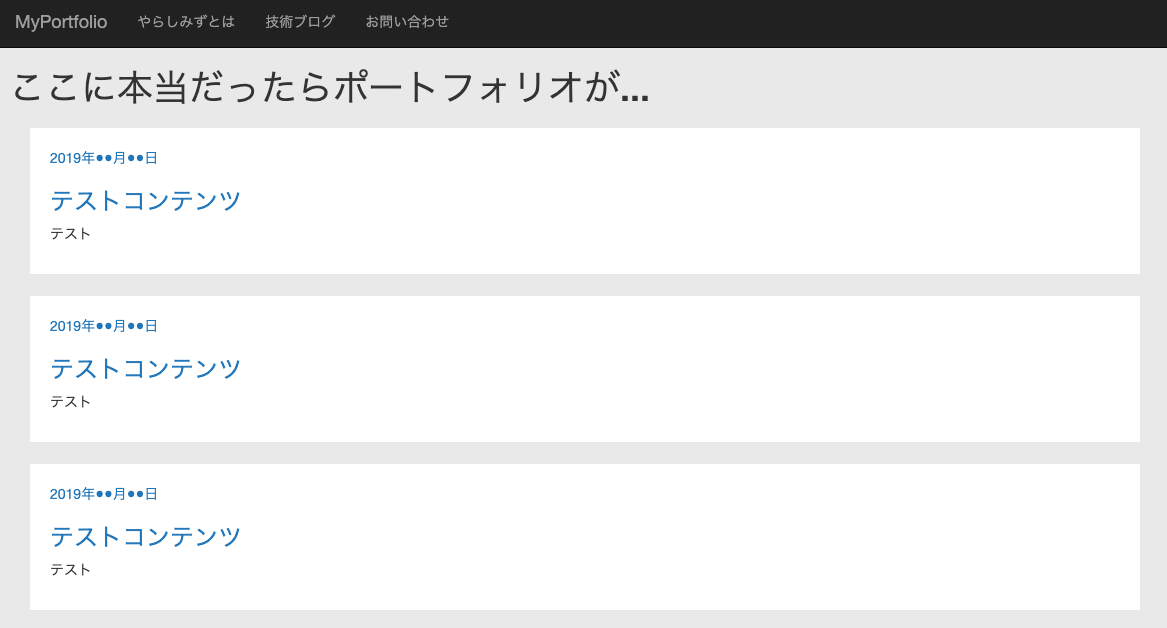Open the first テストコンテンツ title link
The image size is (1167, 628).
pos(146,201)
